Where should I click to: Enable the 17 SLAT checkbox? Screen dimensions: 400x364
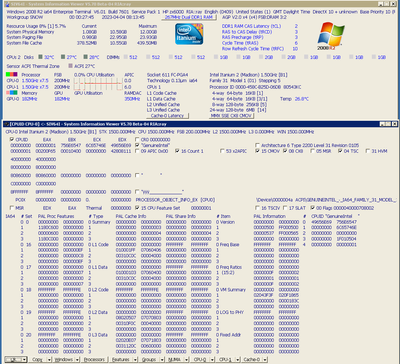coord(285,208)
